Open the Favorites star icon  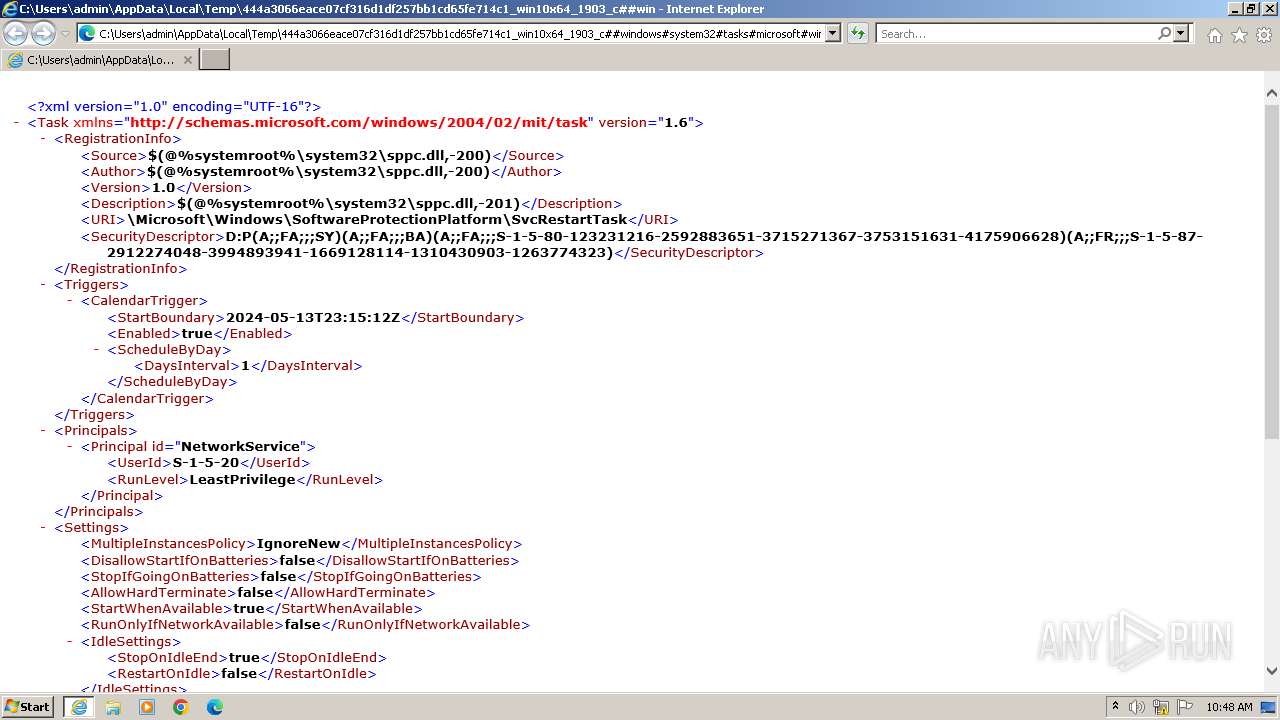tap(1239, 35)
